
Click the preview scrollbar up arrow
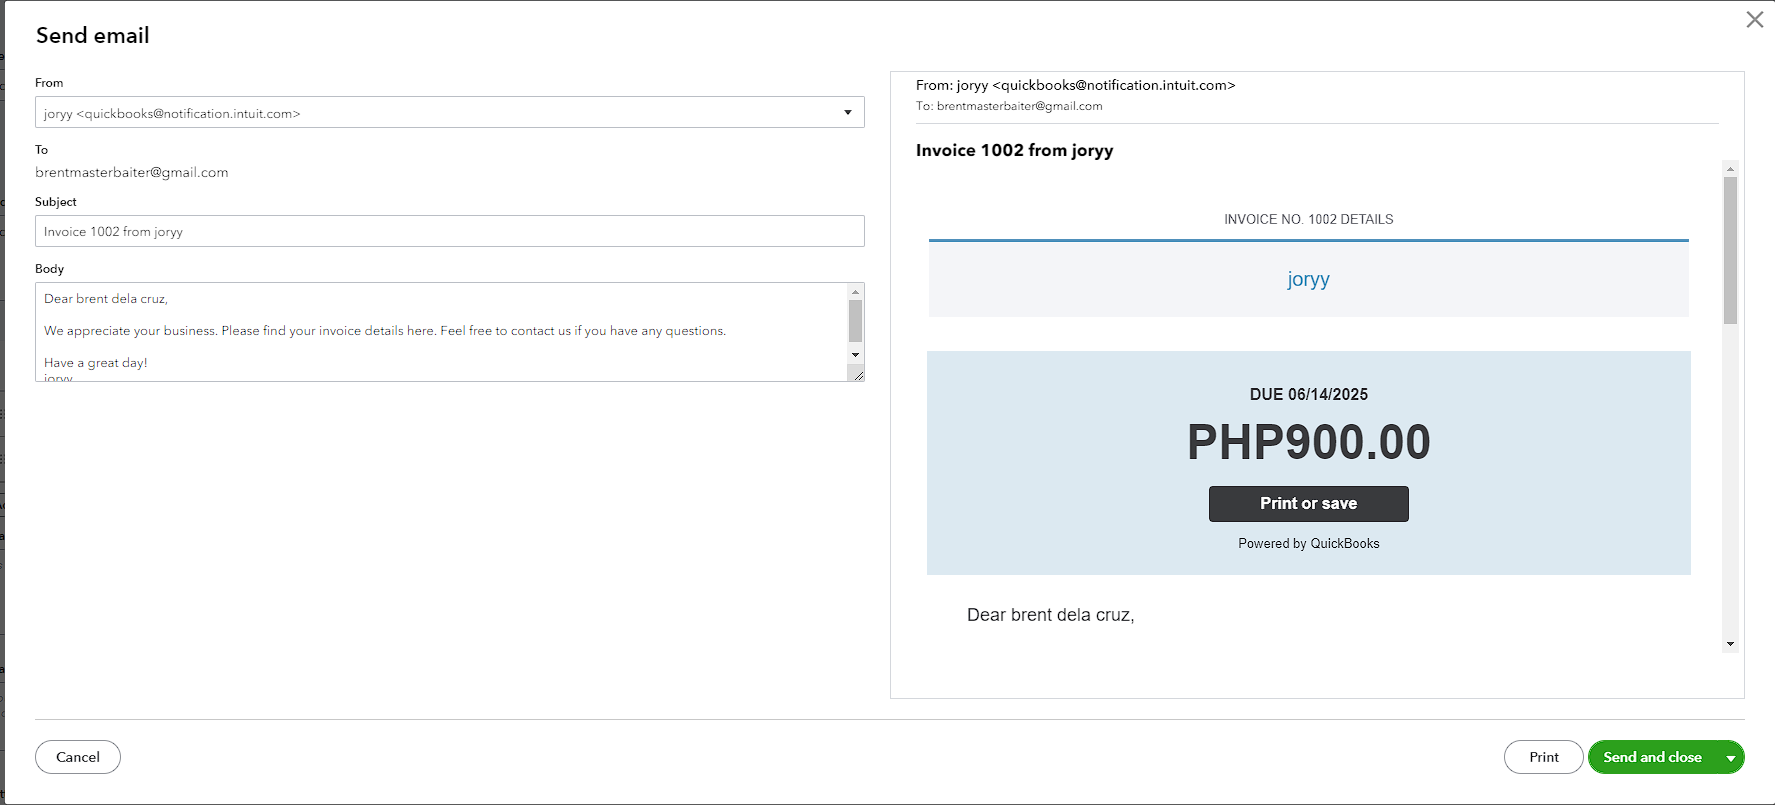point(1730,169)
